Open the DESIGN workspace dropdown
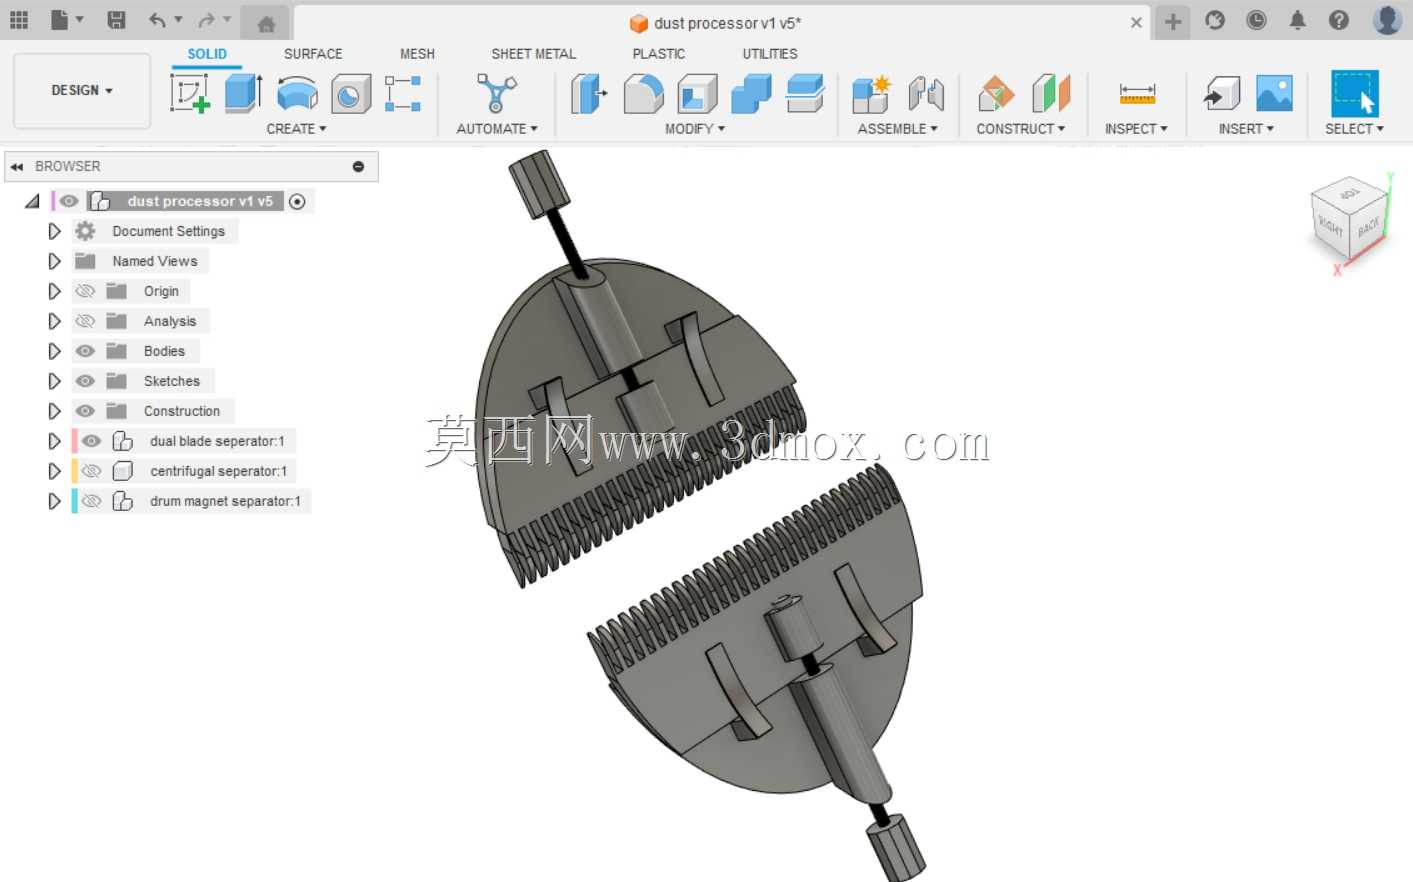Screen dimensions: 1413x882 point(82,91)
